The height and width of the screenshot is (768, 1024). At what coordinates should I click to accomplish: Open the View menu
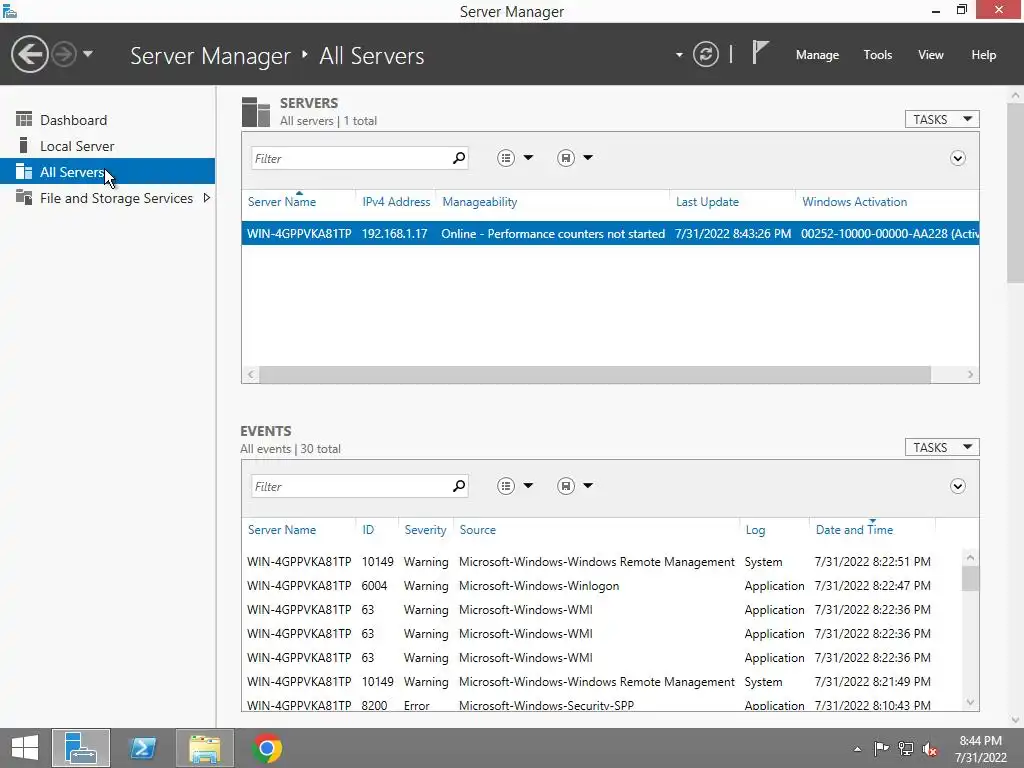coord(930,55)
